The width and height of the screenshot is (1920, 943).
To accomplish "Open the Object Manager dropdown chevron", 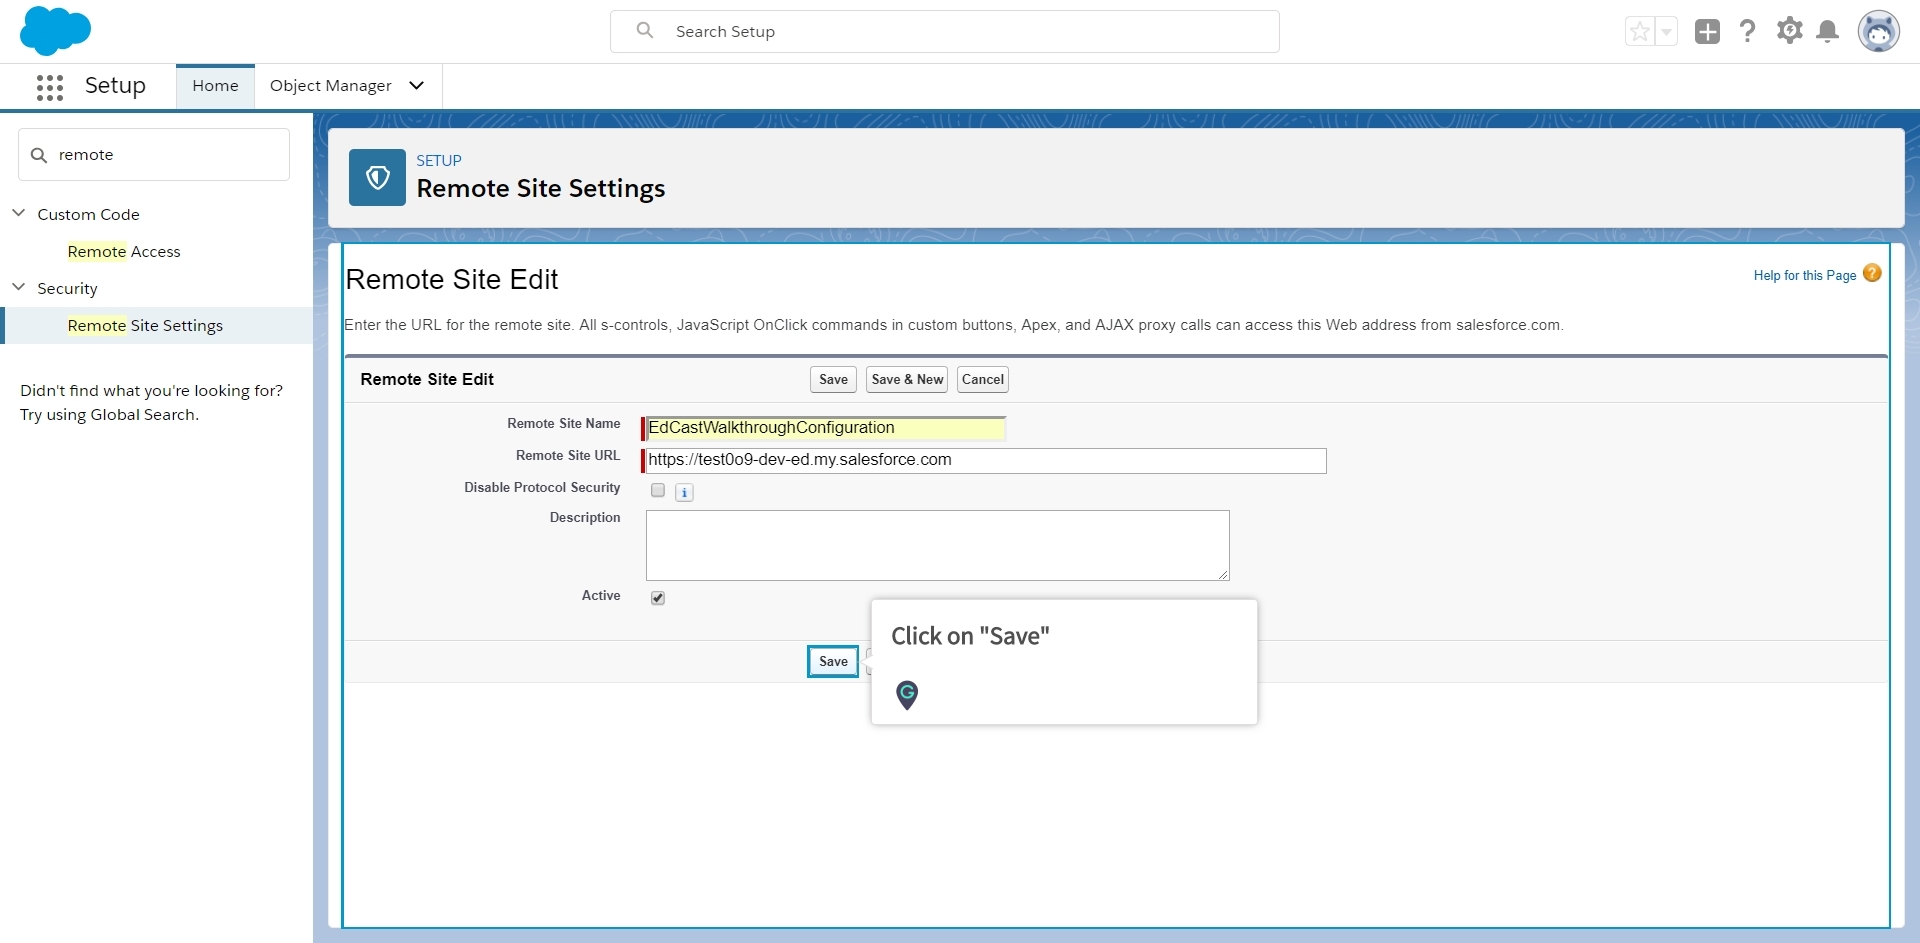I will pos(417,86).
